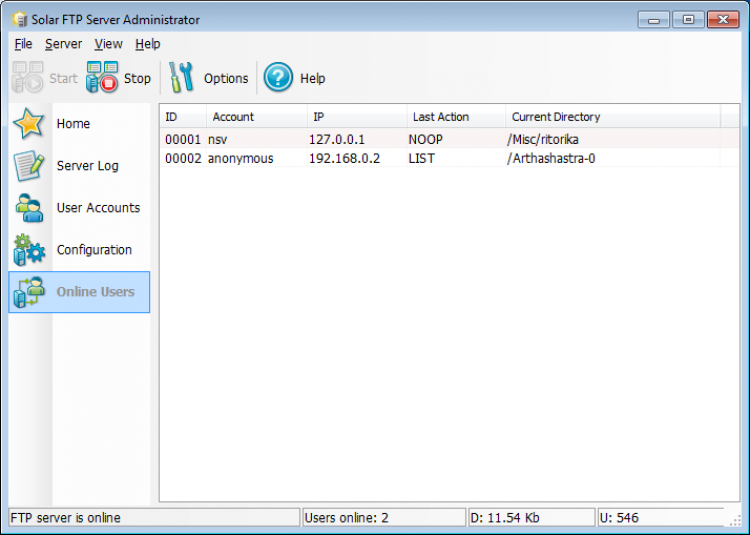Screen dimensions: 750x535
Task: Open the Server menu
Action: [x=63, y=44]
